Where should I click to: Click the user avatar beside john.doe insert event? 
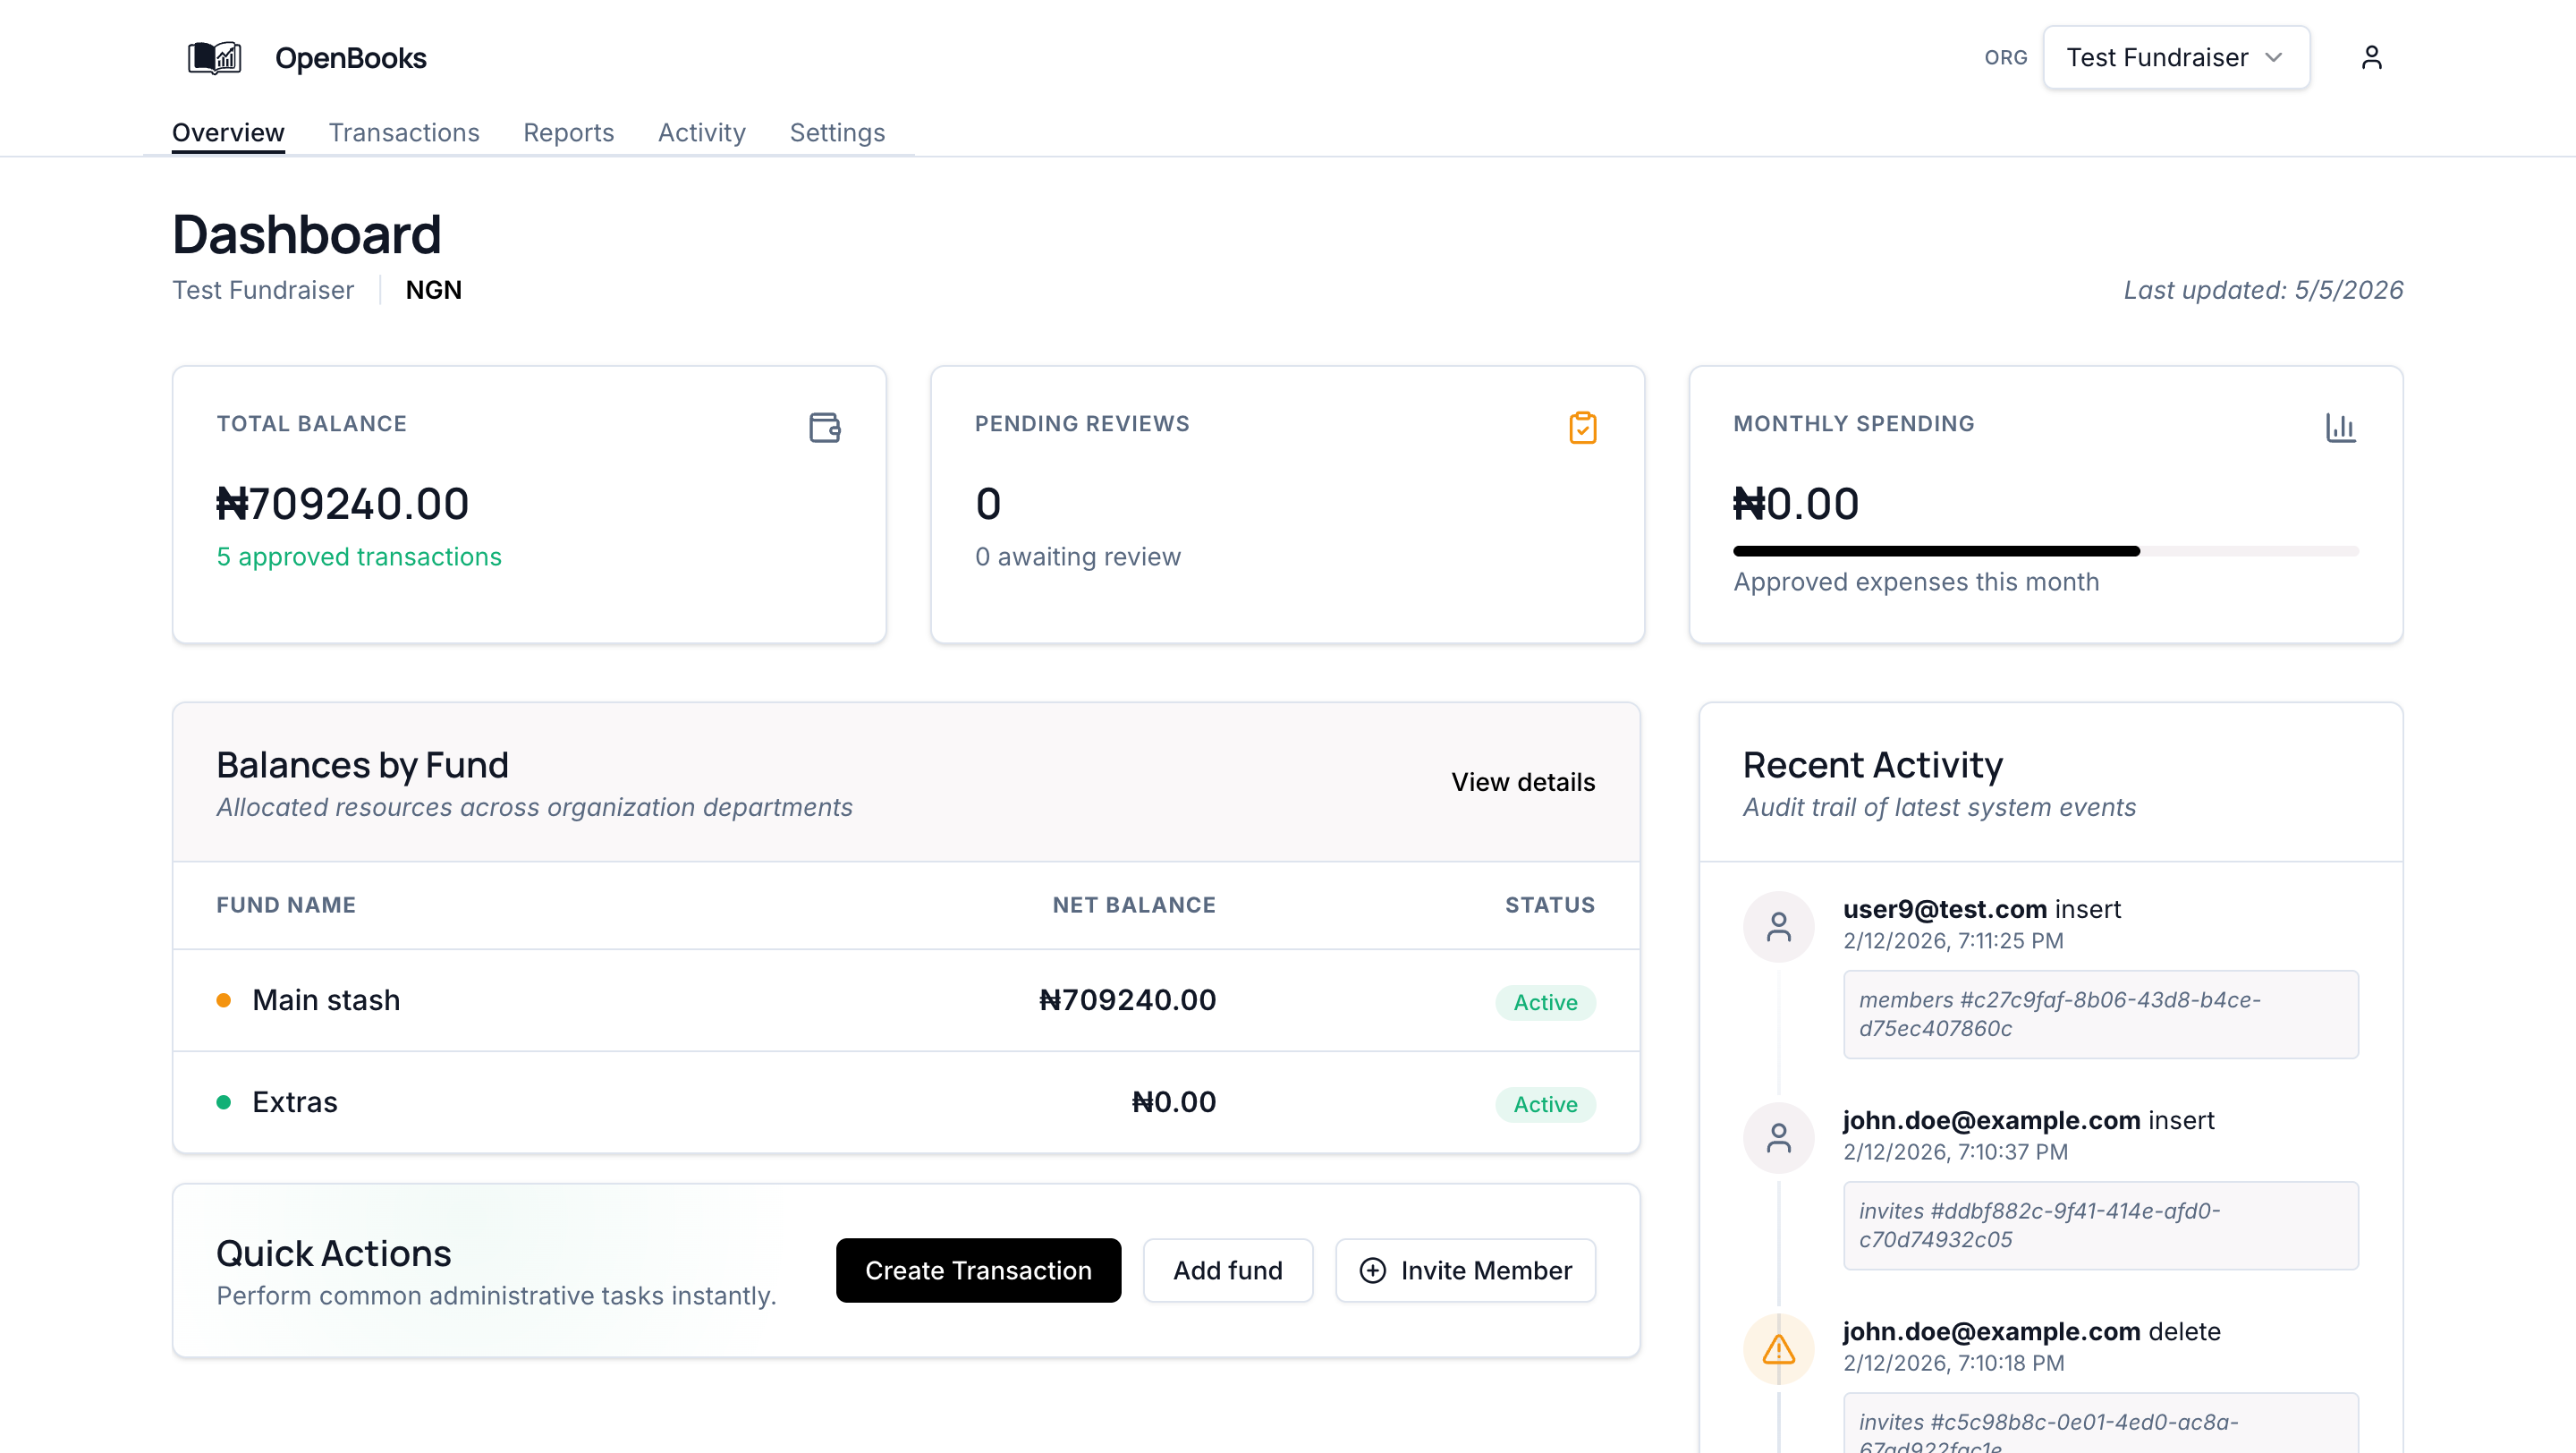pyautogui.click(x=1779, y=1138)
